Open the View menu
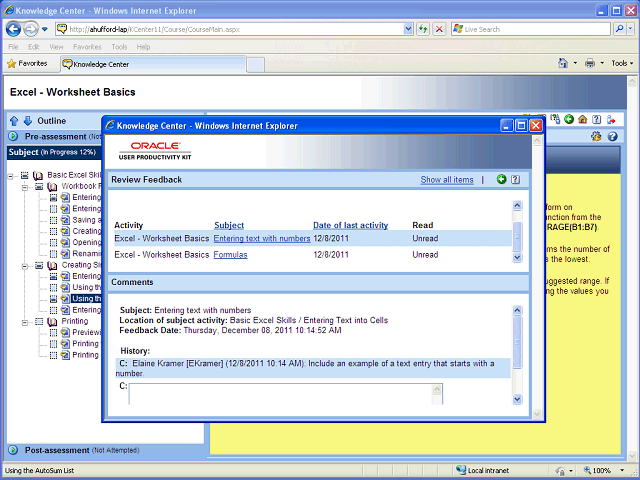 pos(56,47)
